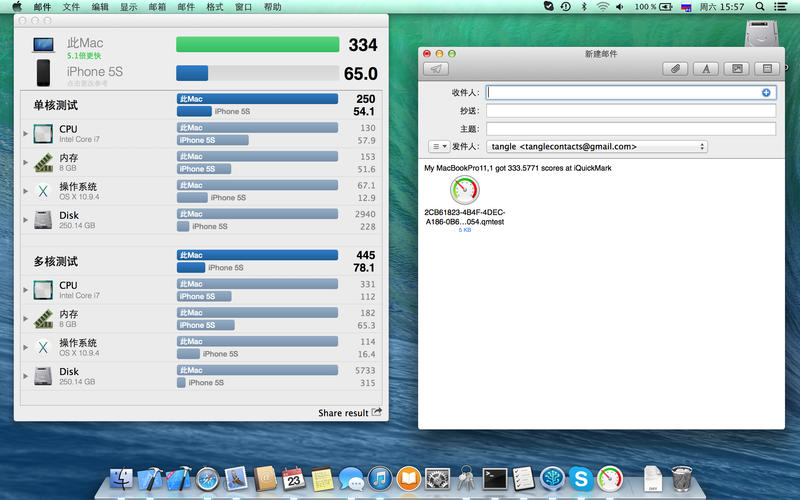Click into the 主题 subject field
The width and height of the screenshot is (800, 500).
coord(631,129)
